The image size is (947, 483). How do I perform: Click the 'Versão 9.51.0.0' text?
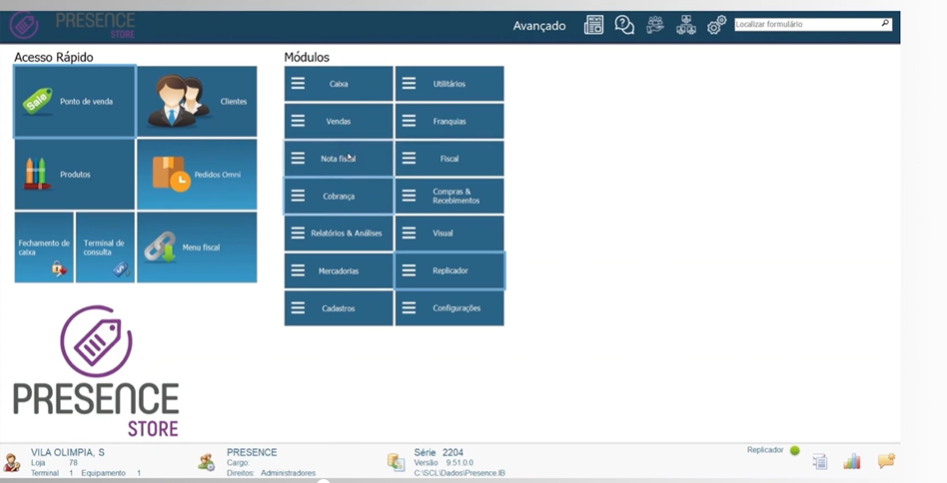(444, 462)
